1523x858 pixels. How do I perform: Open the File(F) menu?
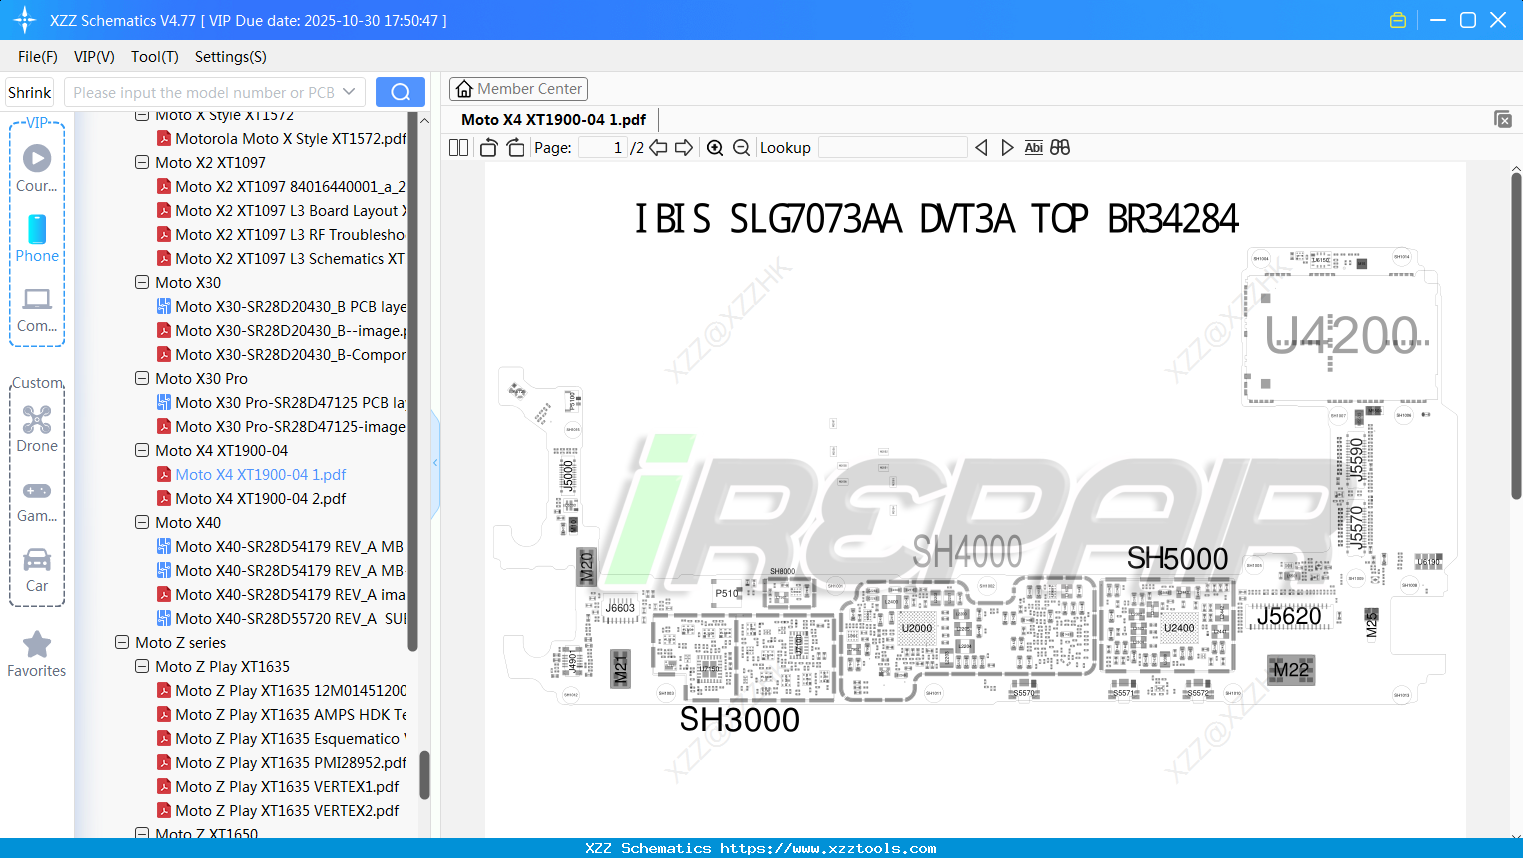tap(38, 57)
